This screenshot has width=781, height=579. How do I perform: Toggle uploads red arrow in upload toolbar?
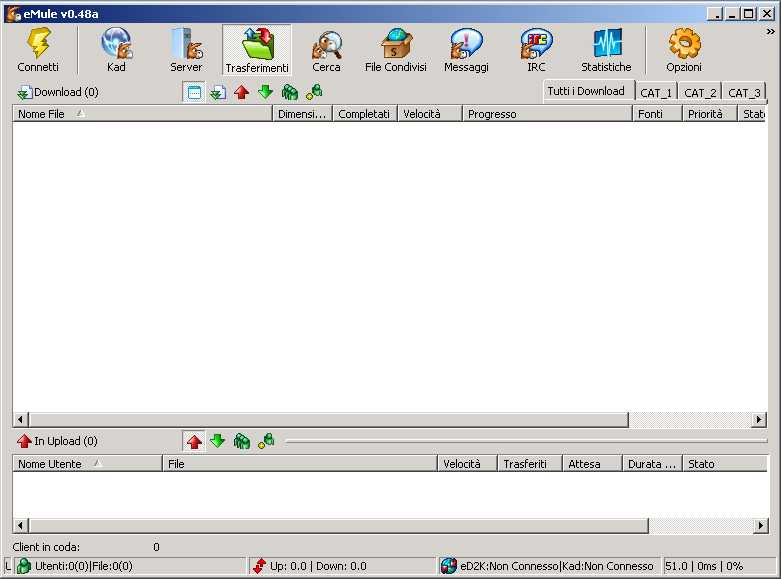point(194,441)
